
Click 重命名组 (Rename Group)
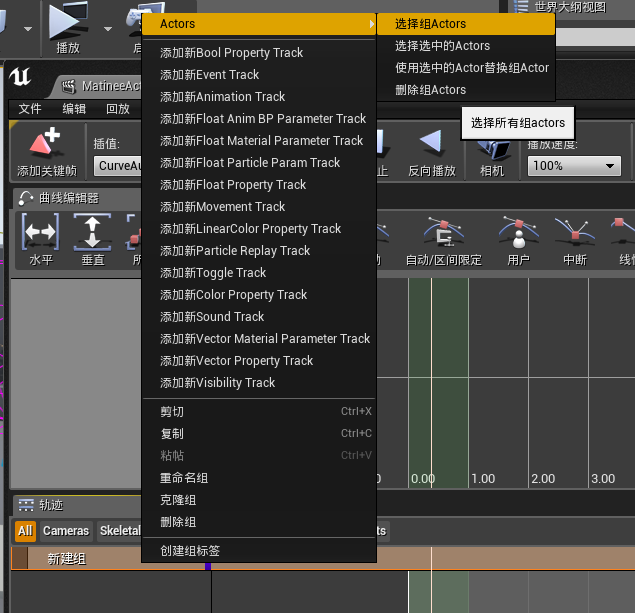pyautogui.click(x=259, y=478)
